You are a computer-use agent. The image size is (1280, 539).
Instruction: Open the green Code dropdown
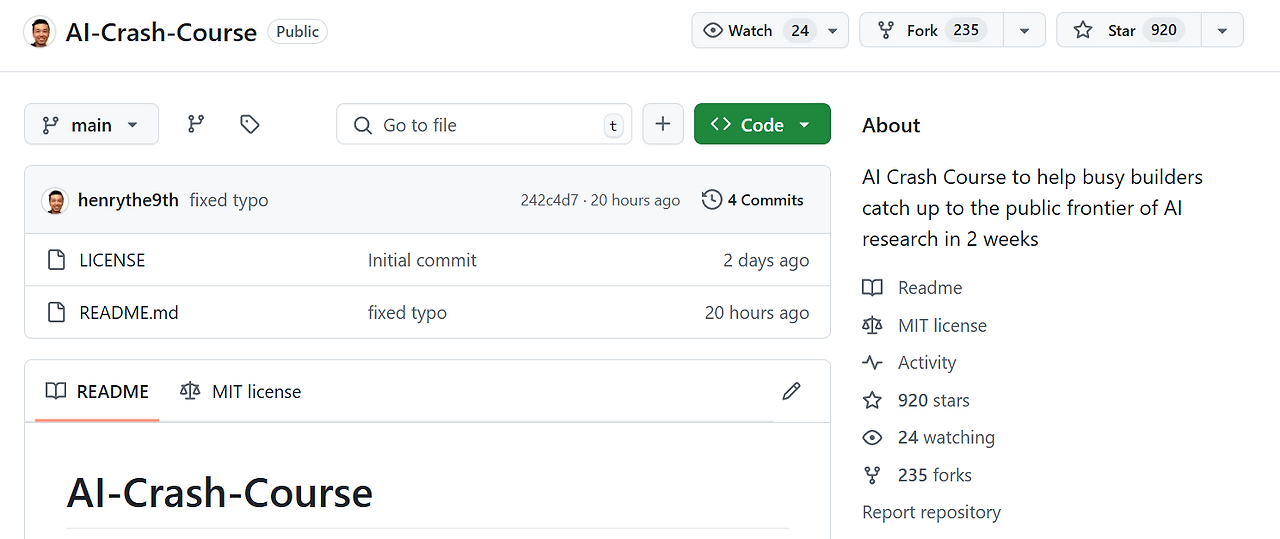click(762, 125)
